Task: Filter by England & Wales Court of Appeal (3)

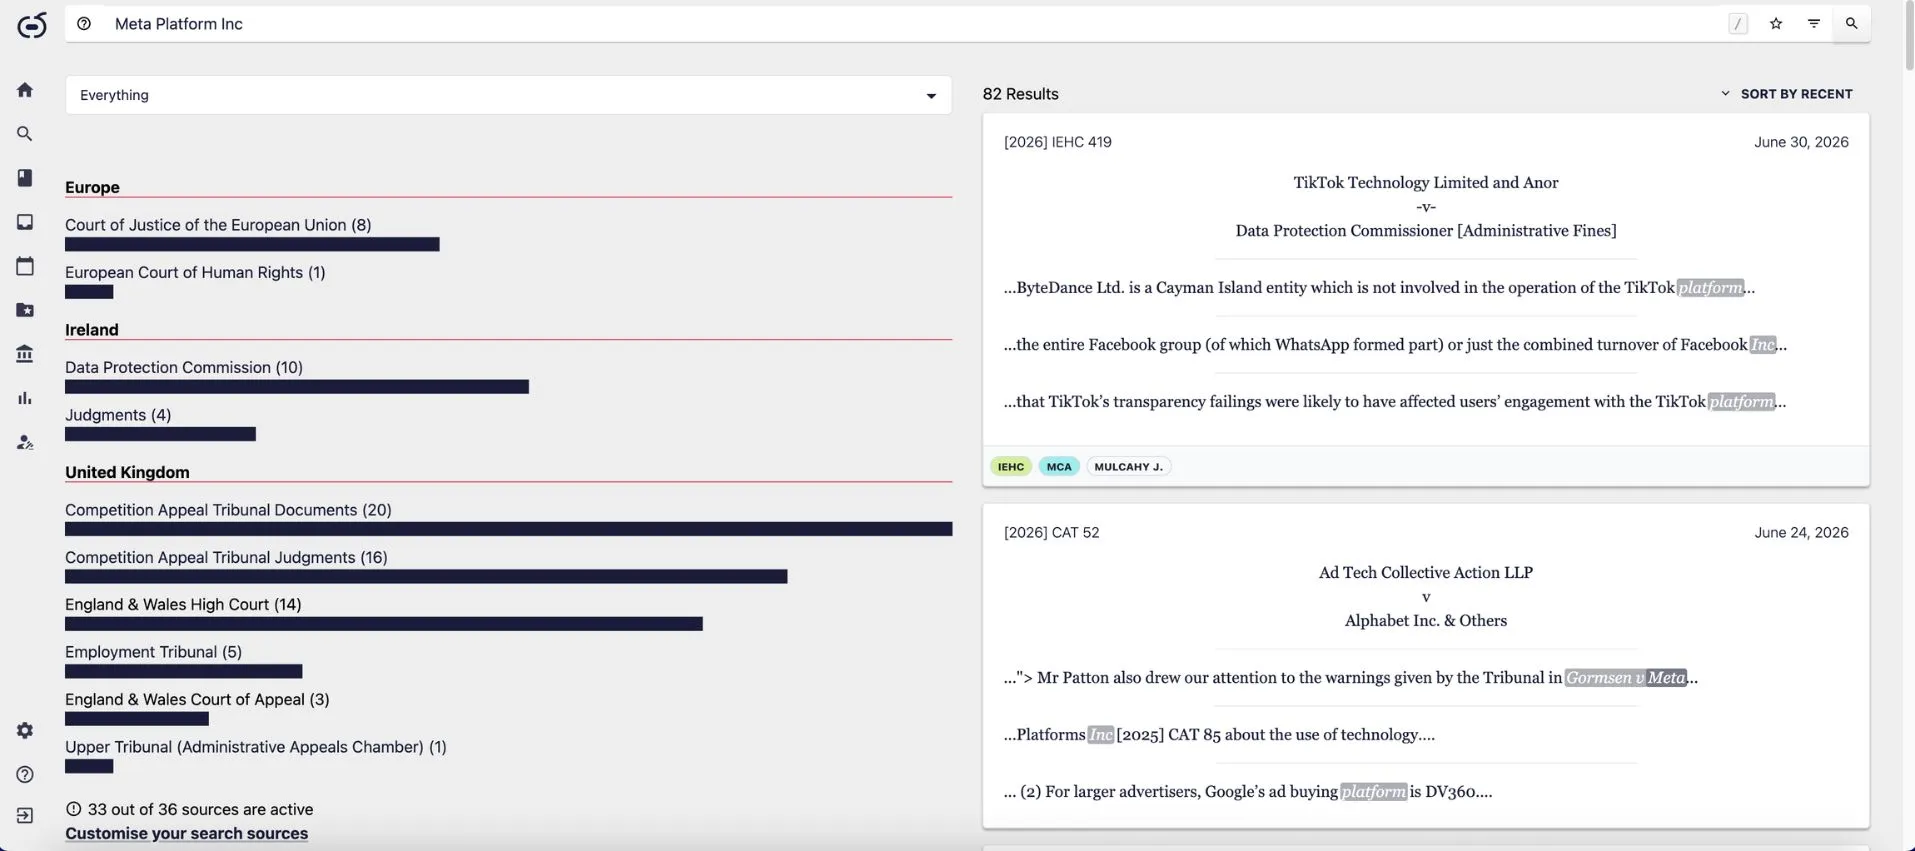Action: tap(197, 699)
